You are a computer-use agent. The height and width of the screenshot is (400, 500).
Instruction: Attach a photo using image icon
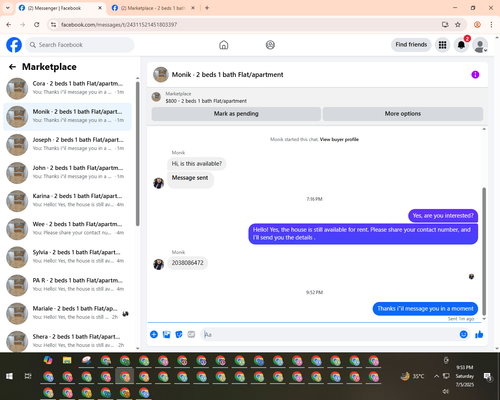pos(166,334)
